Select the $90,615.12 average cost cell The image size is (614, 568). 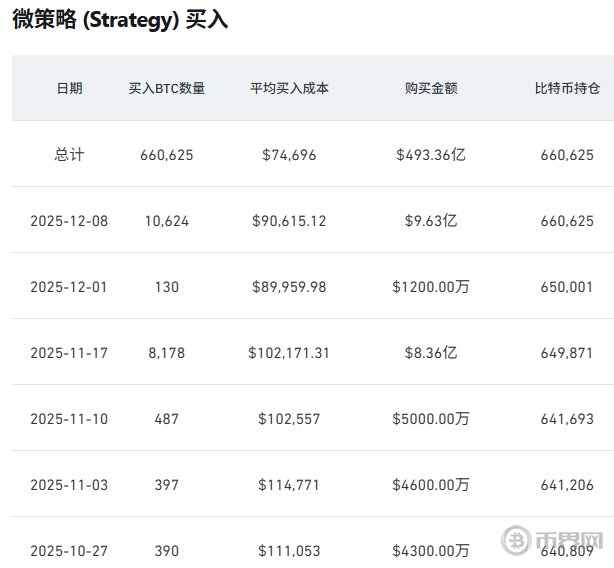click(289, 220)
